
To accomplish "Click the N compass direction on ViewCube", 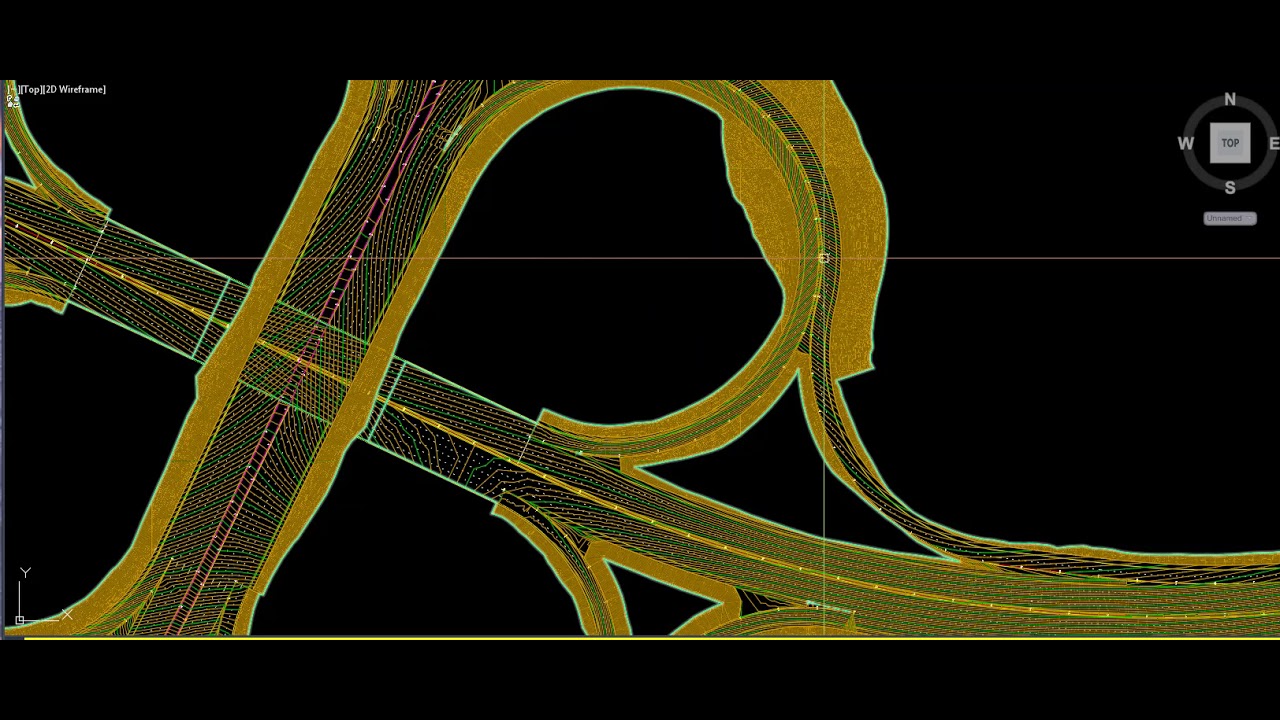I will click(x=1230, y=100).
